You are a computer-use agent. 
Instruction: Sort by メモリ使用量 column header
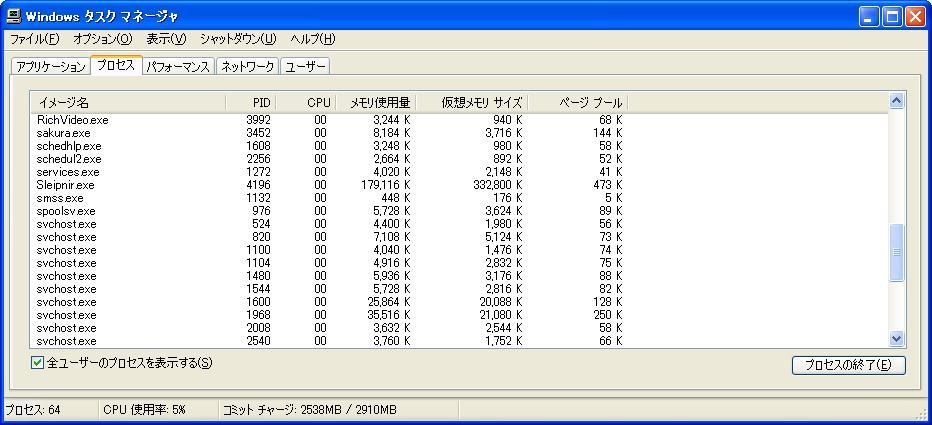(376, 102)
